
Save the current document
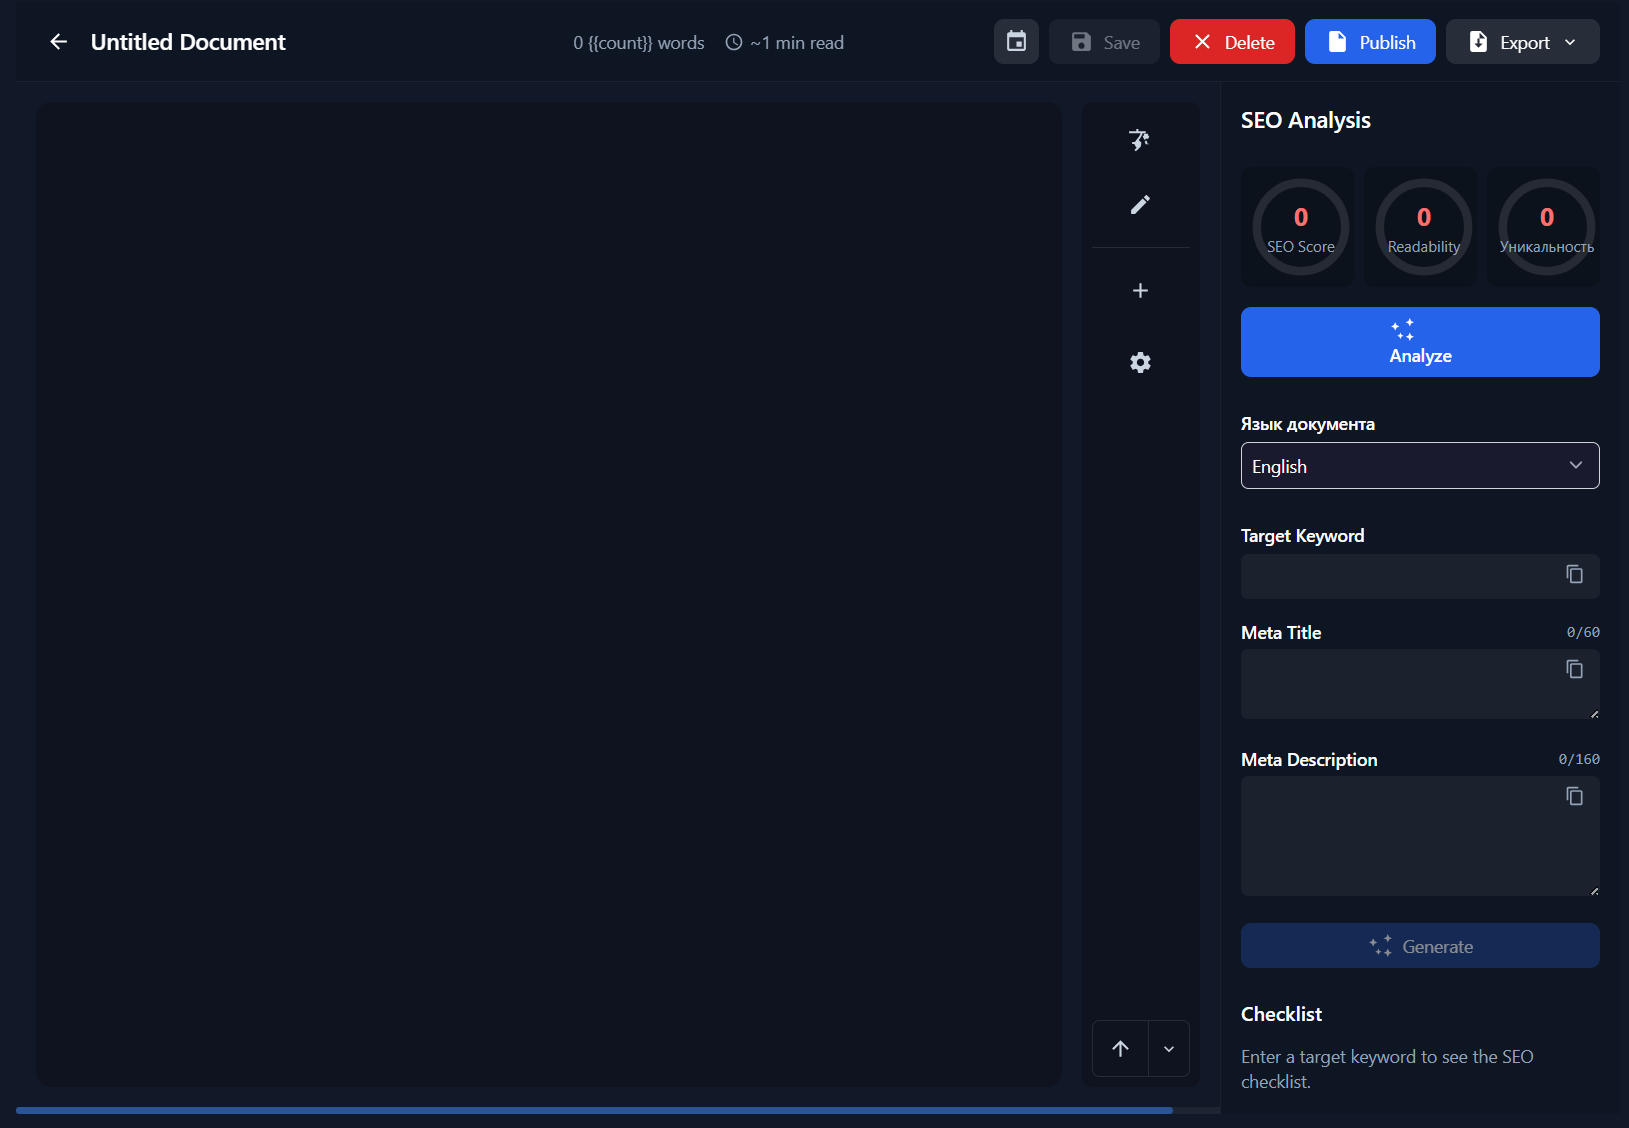(x=1103, y=41)
